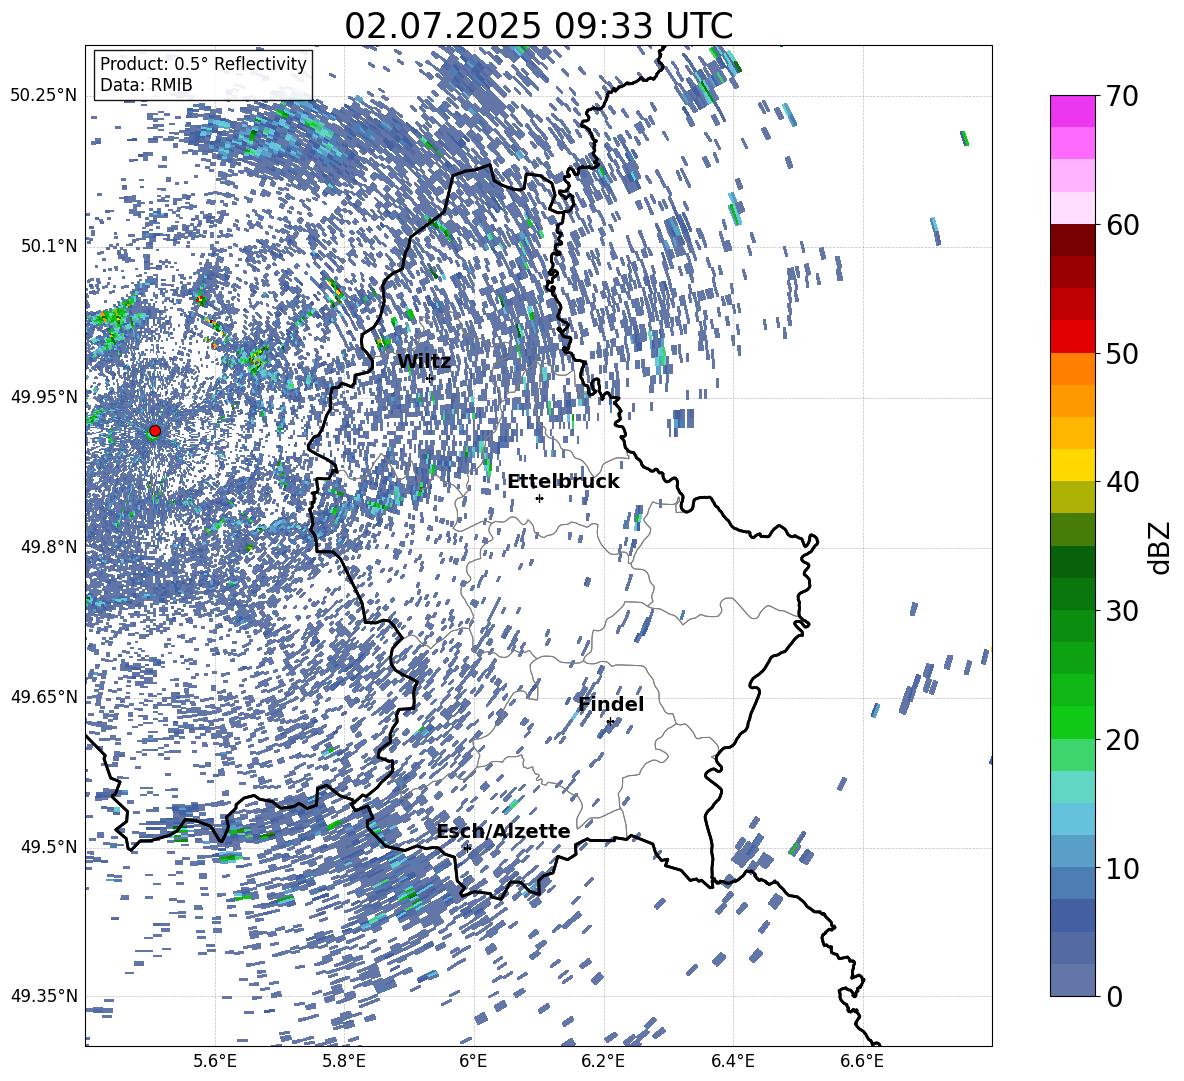Pick the magenta top swatch on the colorbar

[1073, 112]
